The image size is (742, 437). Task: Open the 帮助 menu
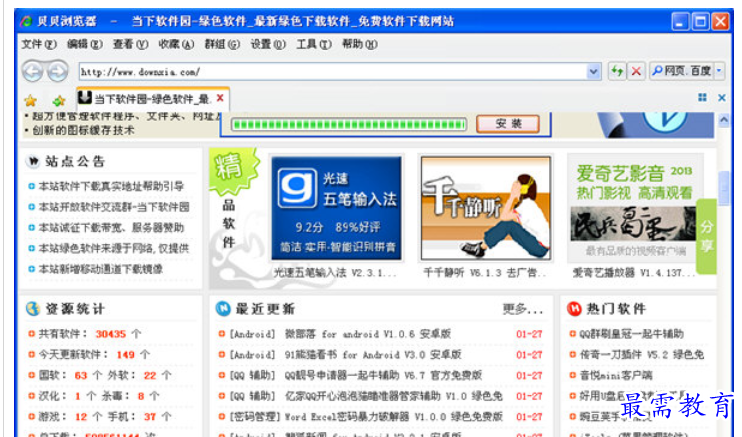[x=360, y=45]
